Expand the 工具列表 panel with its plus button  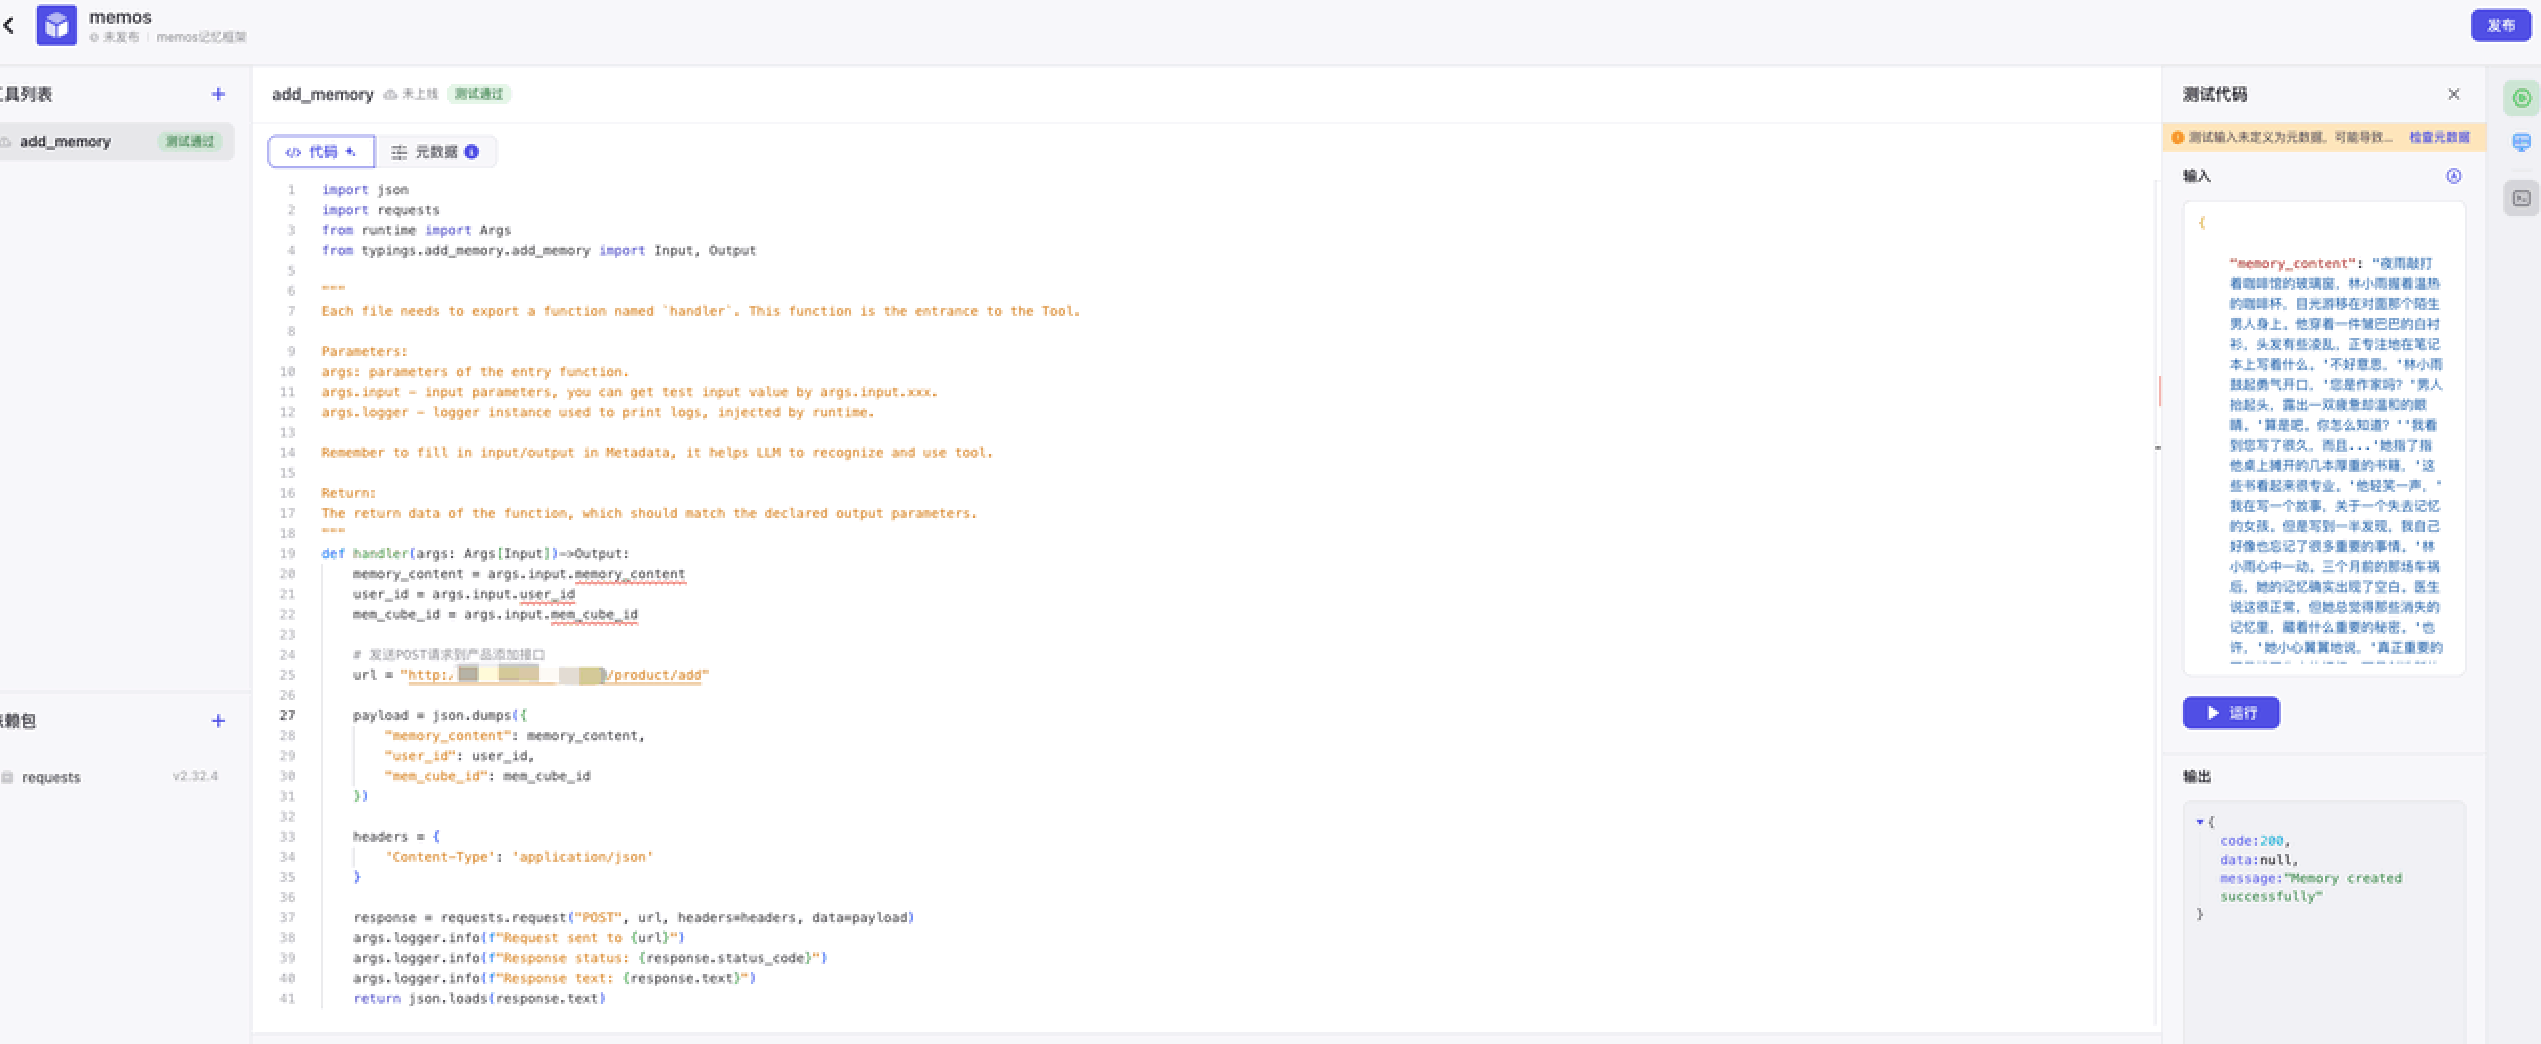tap(218, 94)
